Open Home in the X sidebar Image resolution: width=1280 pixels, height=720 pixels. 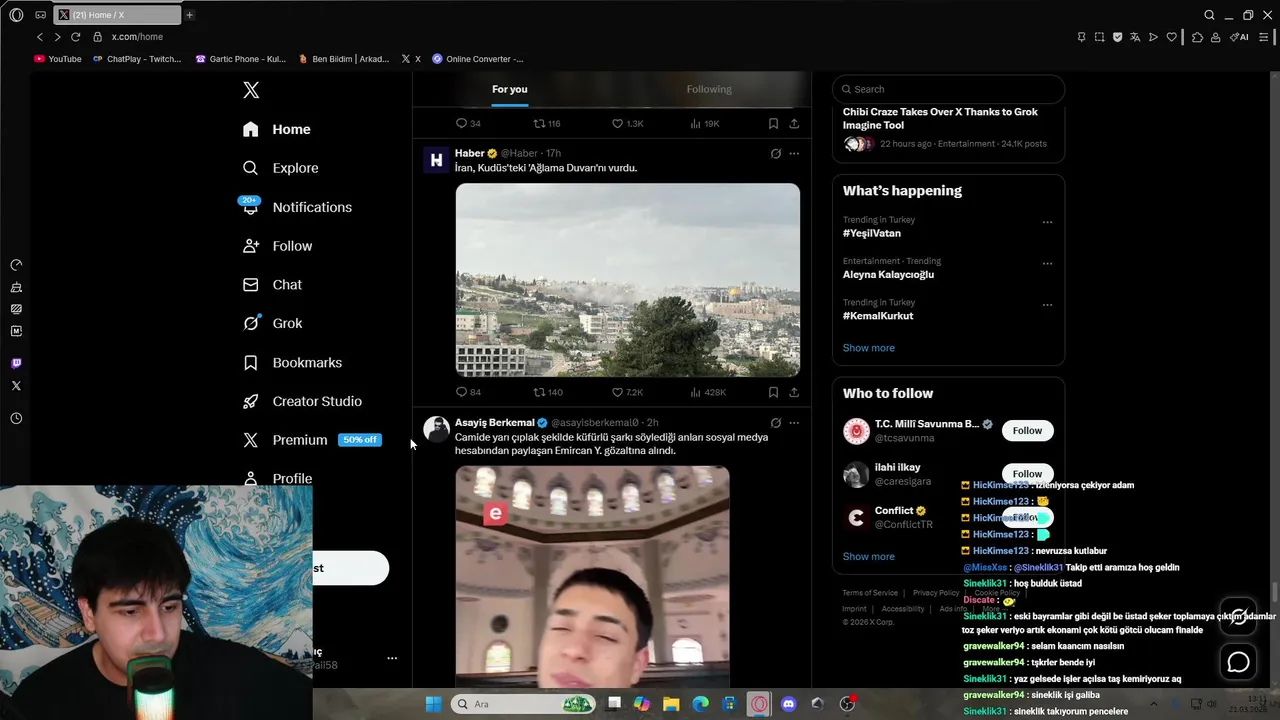pyautogui.click(x=277, y=129)
